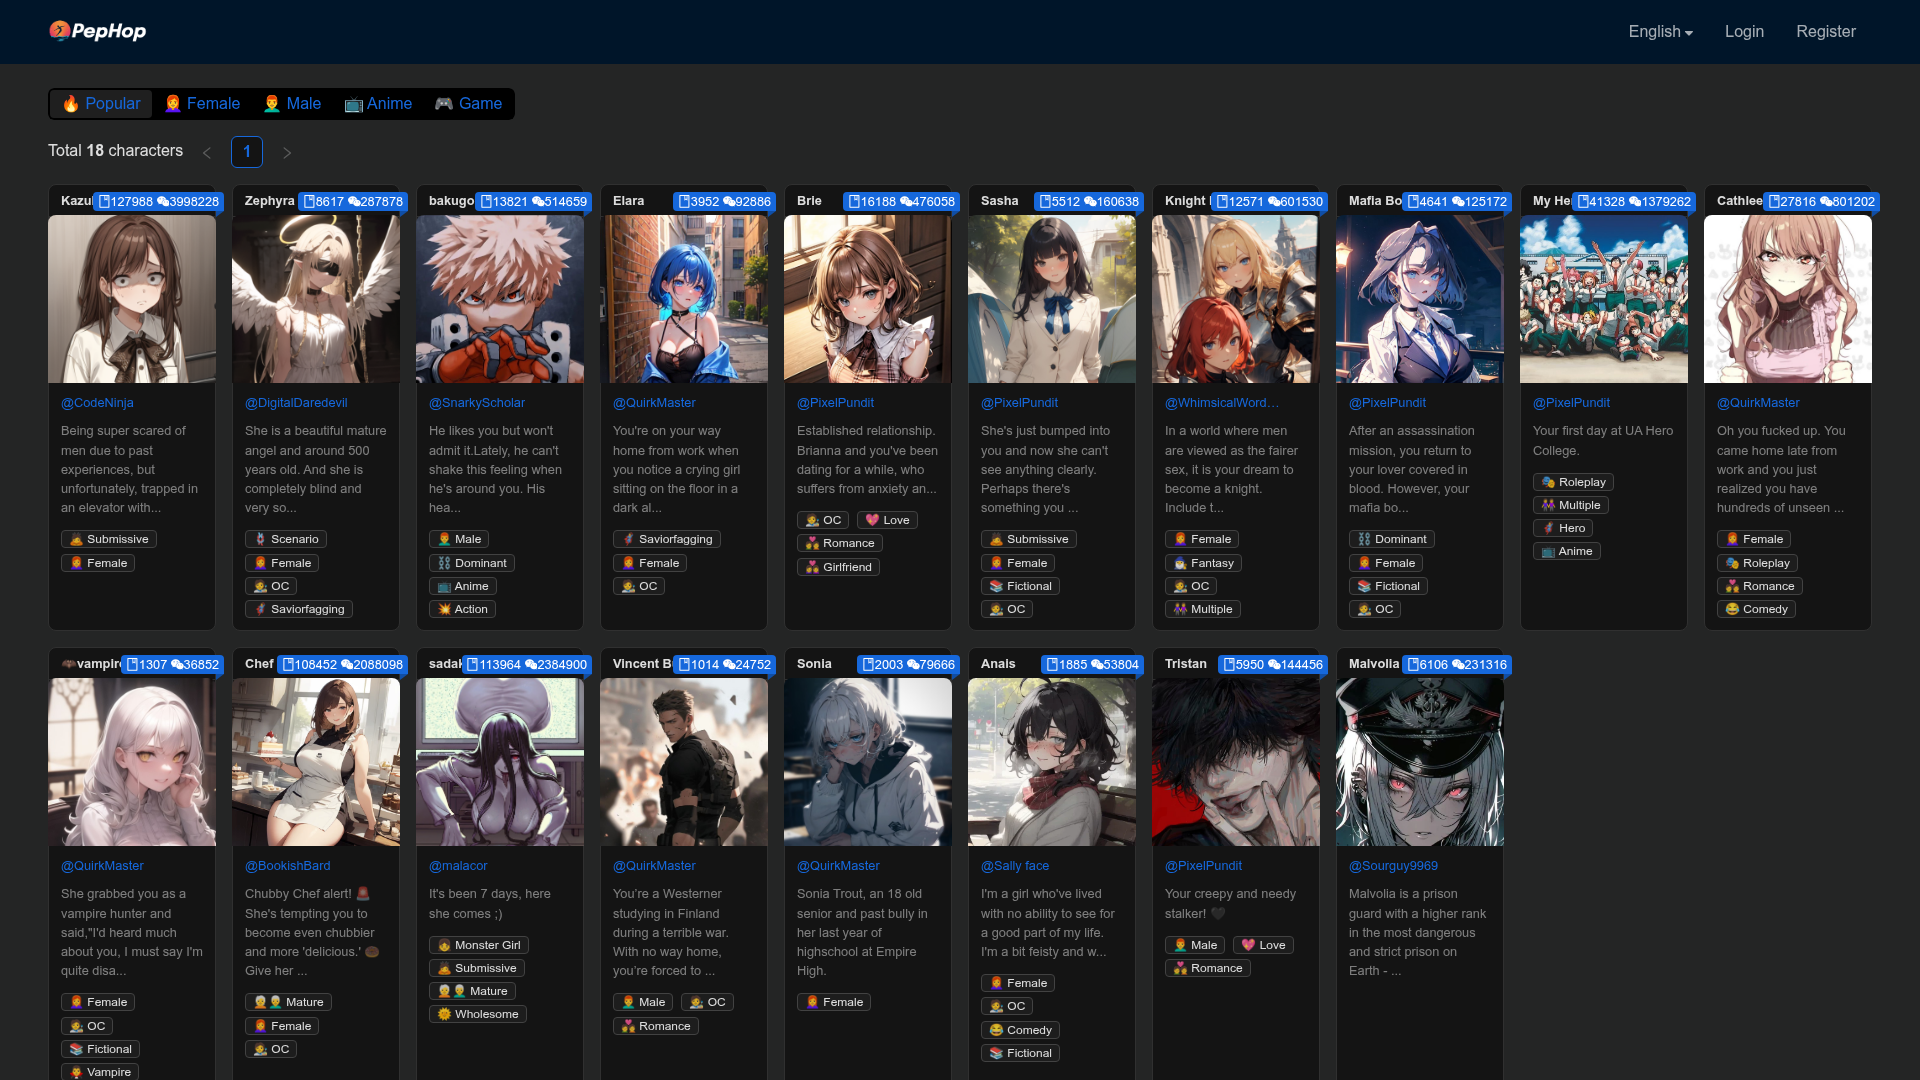This screenshot has width=1920, height=1080.
Task: Click Love tag on Brie card
Action: 887,520
